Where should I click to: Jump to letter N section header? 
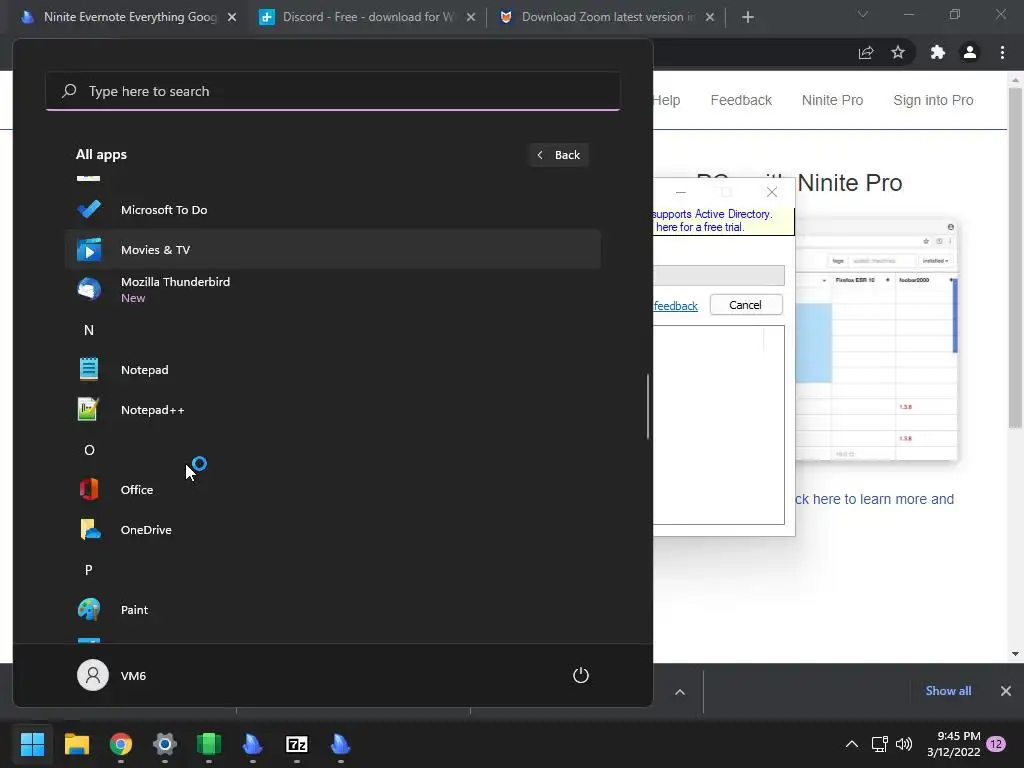click(x=89, y=330)
